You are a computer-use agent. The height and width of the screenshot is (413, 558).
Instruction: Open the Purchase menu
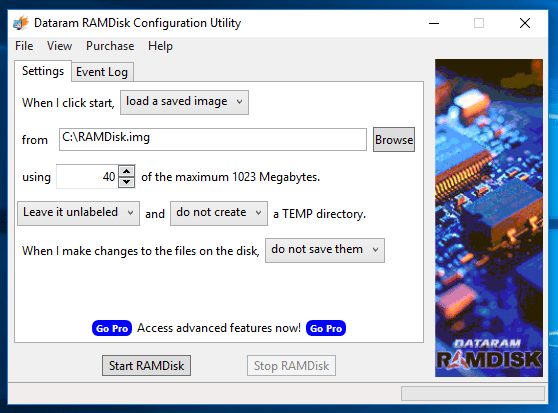110,46
